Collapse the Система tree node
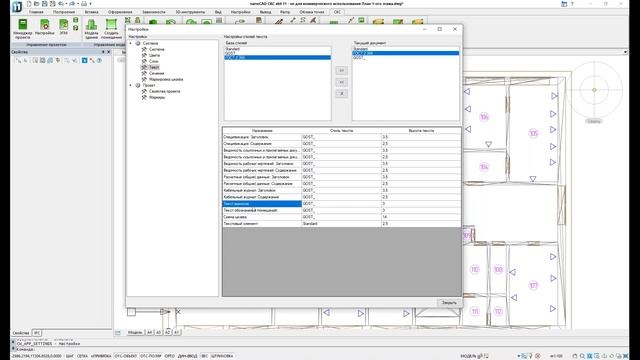640x360 pixels. pos(131,43)
